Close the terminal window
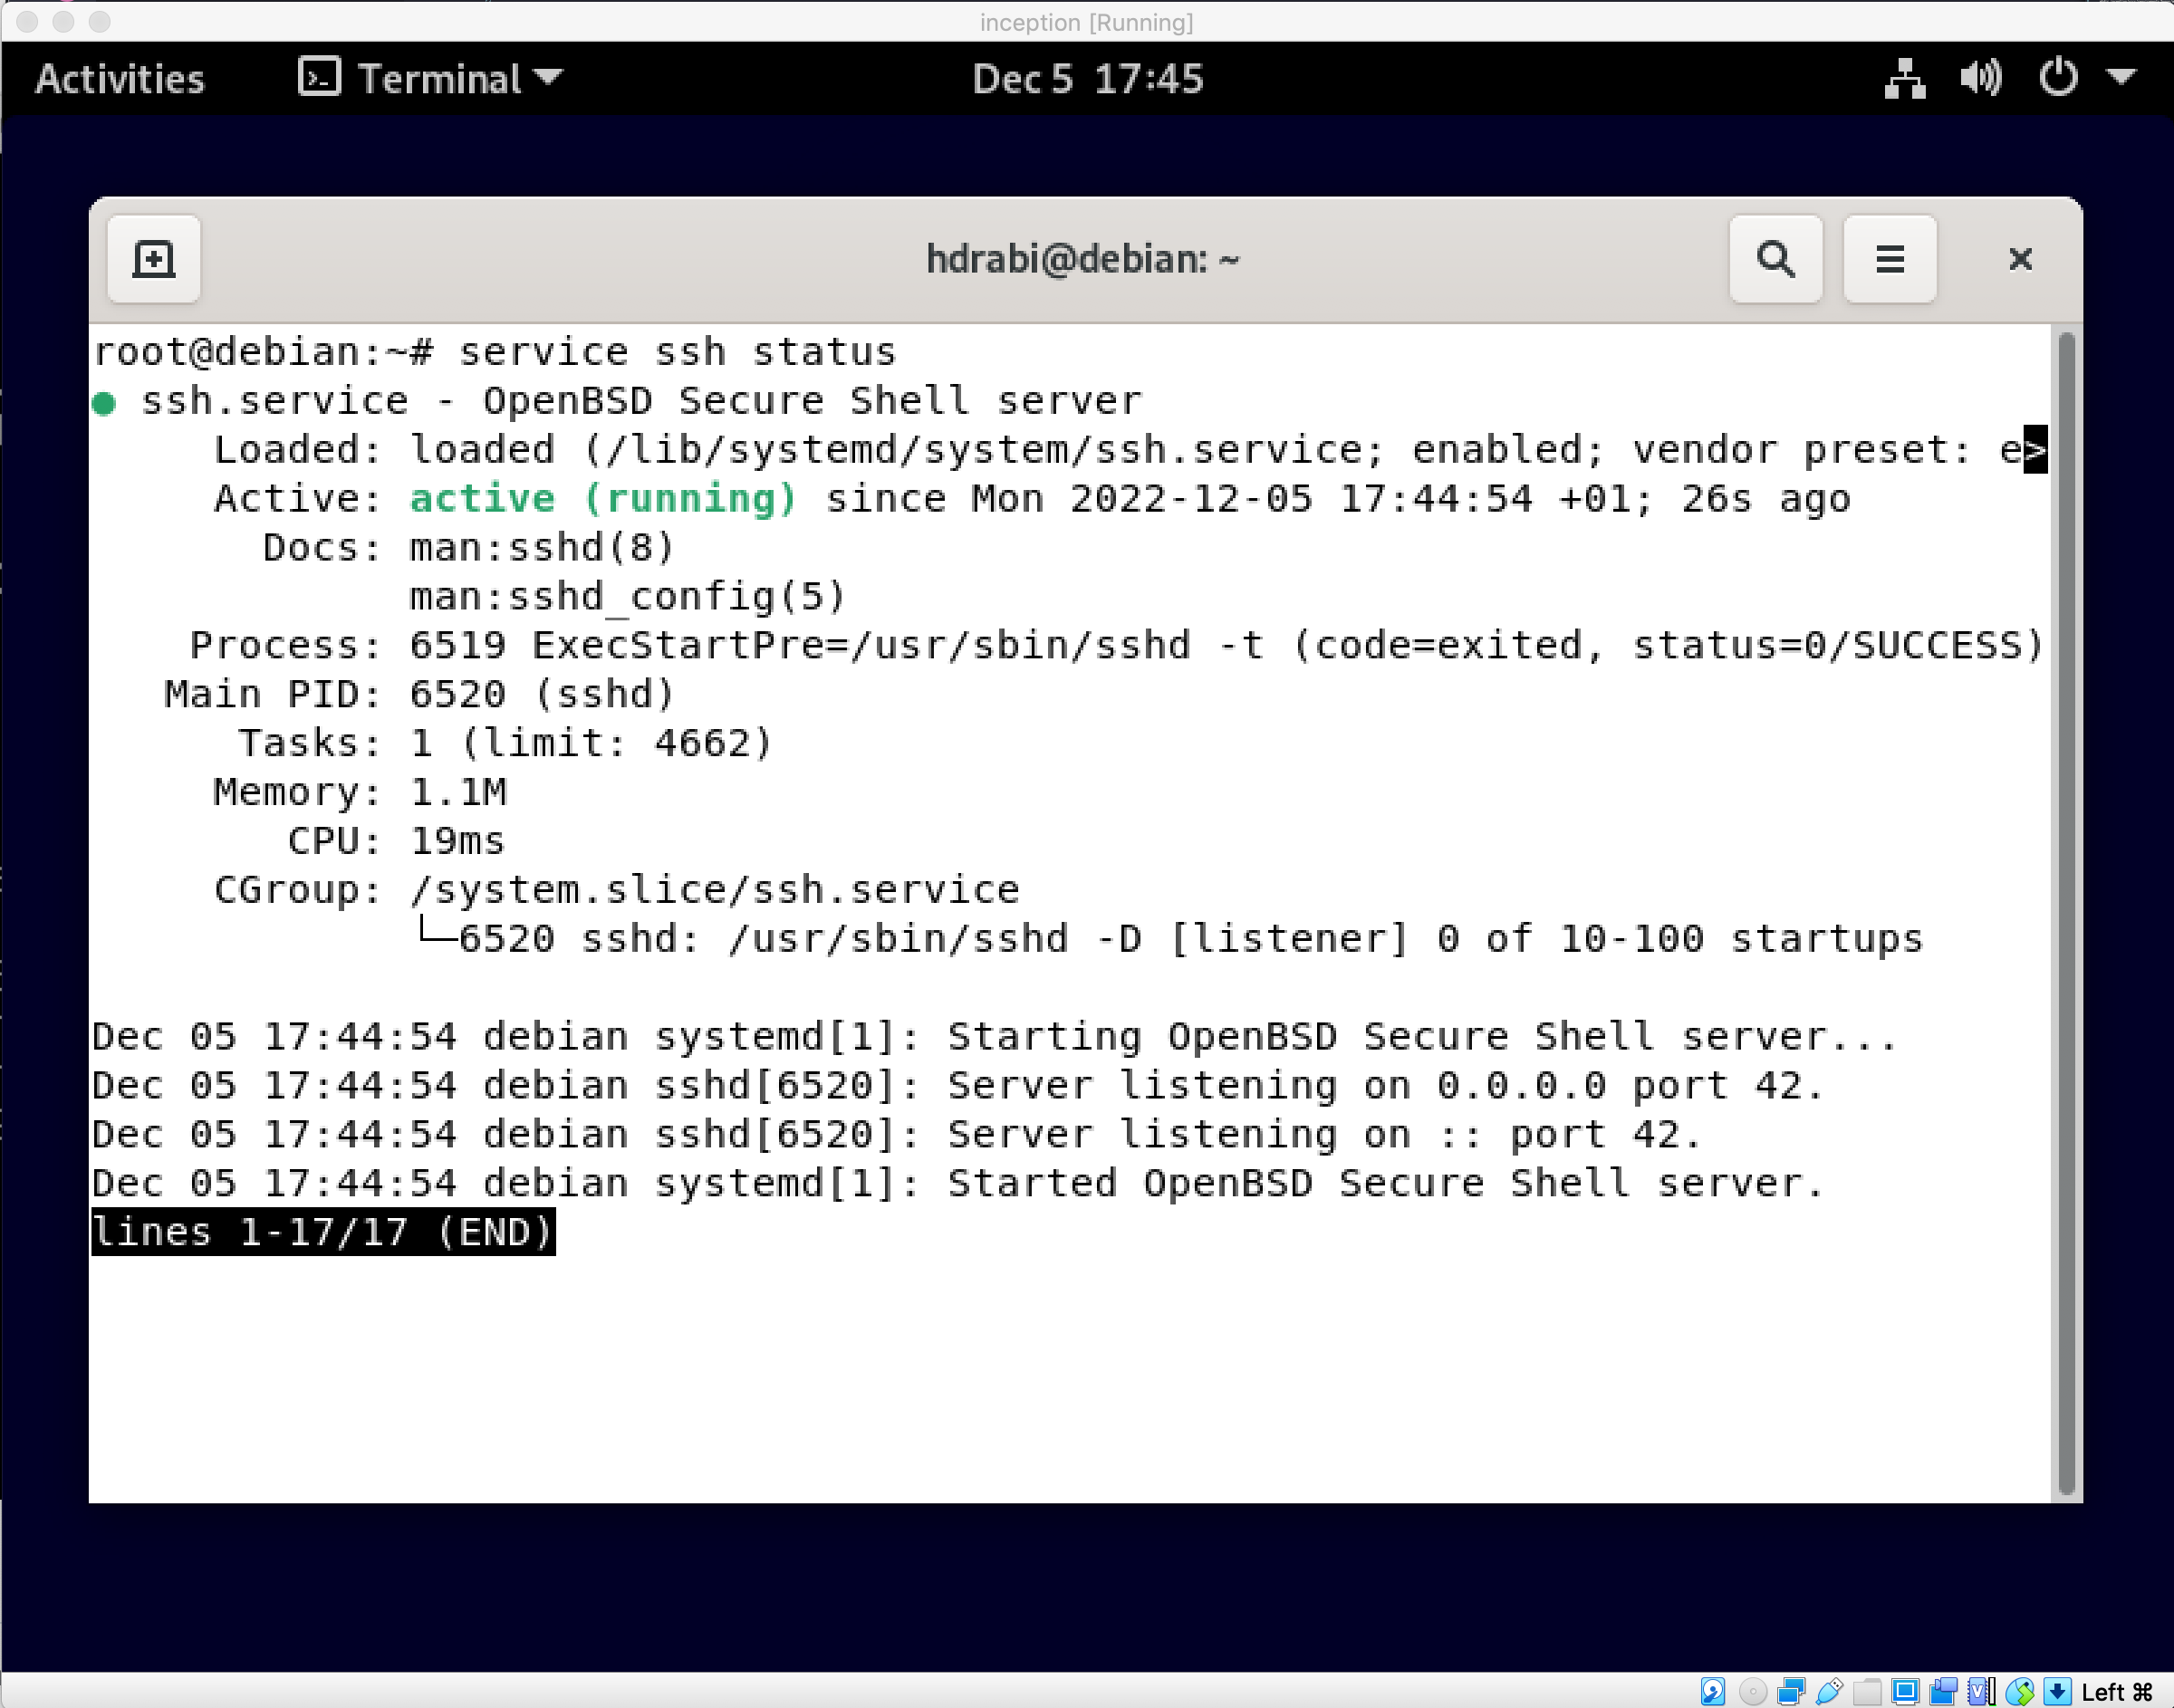Screen dimensions: 2174x1708 coord(2019,259)
